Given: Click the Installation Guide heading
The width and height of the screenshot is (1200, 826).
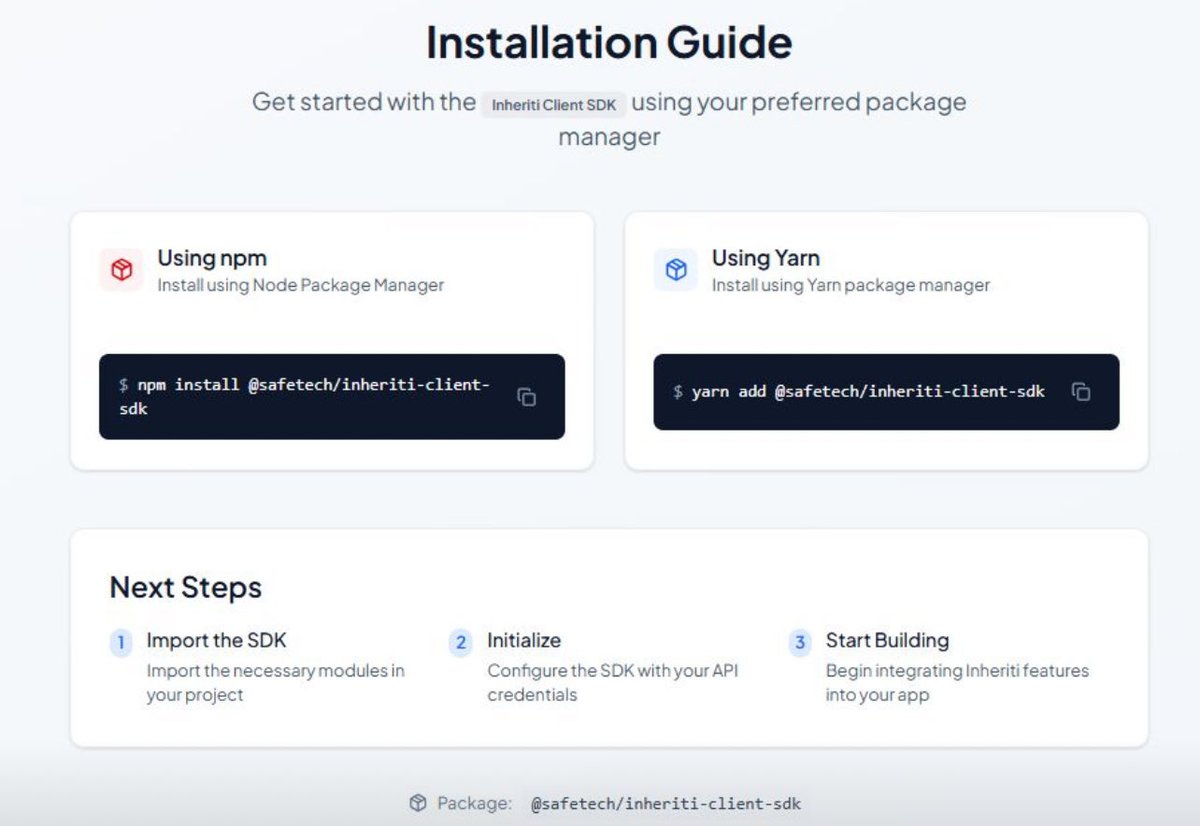Looking at the screenshot, I should pos(609,43).
